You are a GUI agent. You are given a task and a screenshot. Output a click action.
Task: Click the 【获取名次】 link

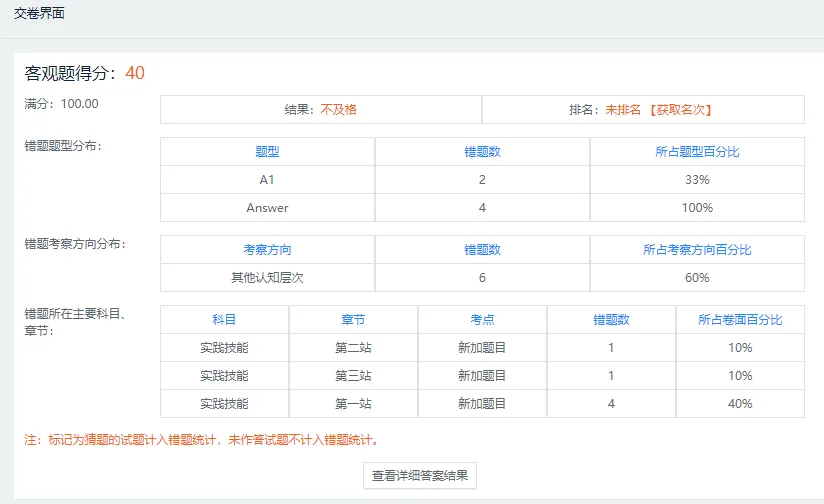pyautogui.click(x=681, y=110)
